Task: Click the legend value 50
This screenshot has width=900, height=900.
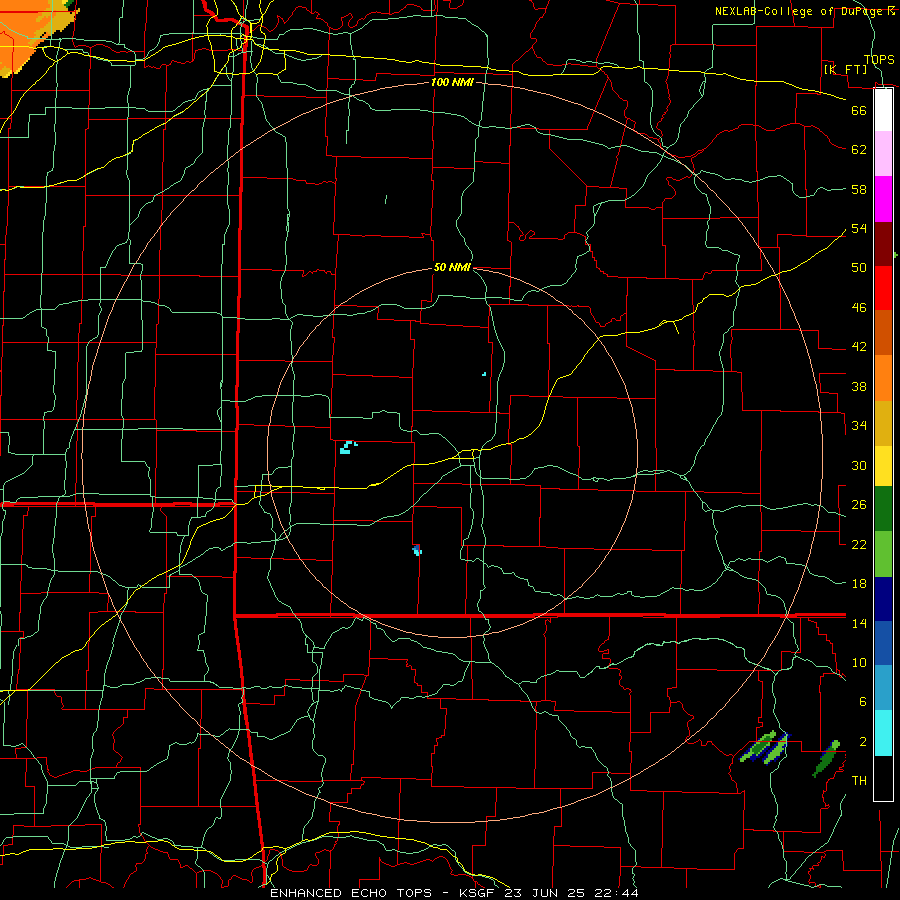Action: tap(859, 267)
